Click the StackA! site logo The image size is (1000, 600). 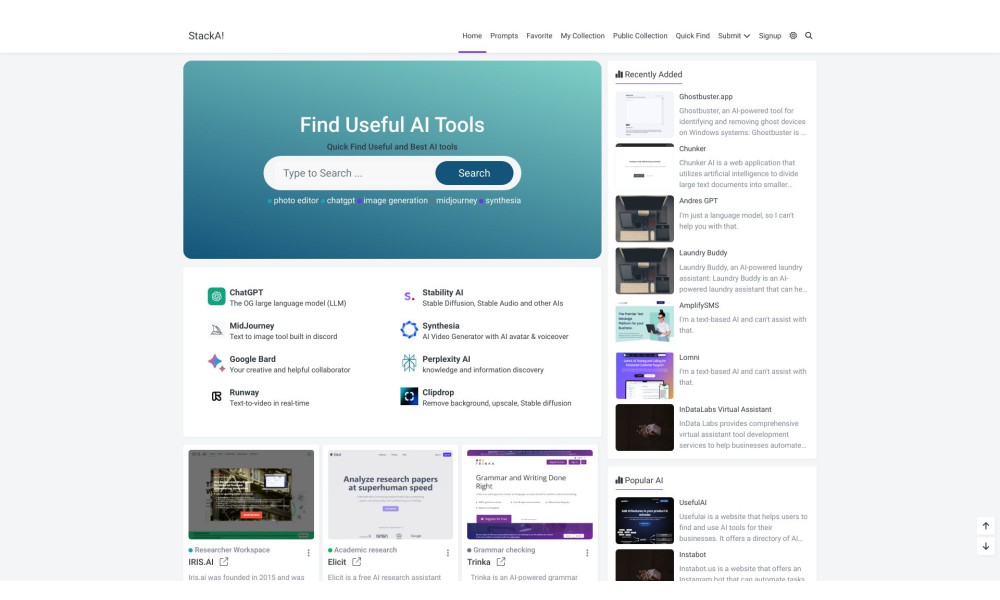point(206,36)
